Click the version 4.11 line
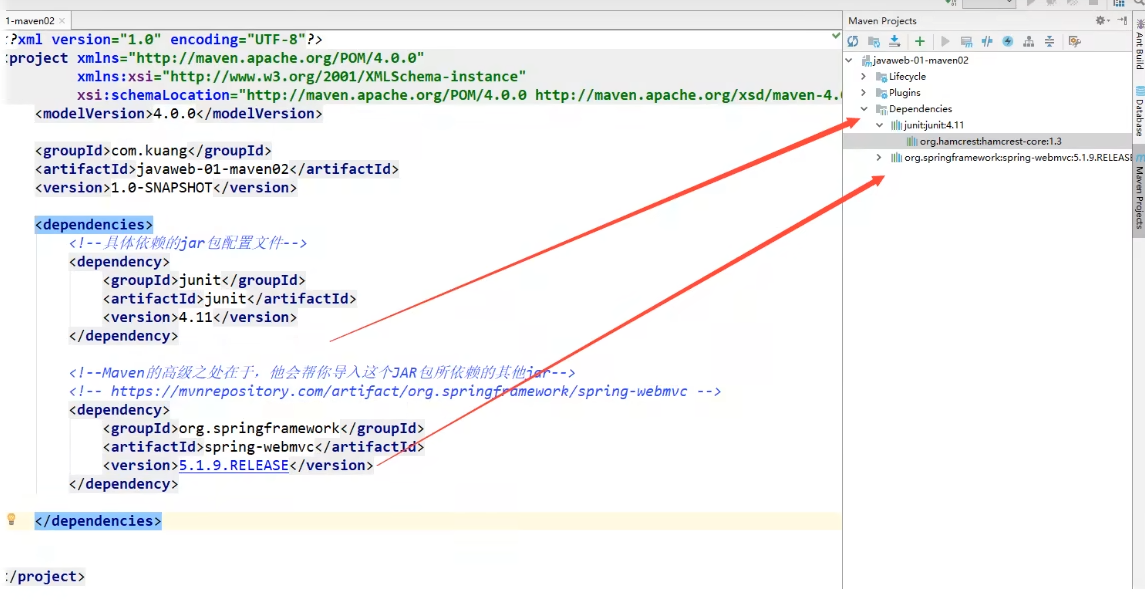This screenshot has width=1145, height=605. pos(200,317)
